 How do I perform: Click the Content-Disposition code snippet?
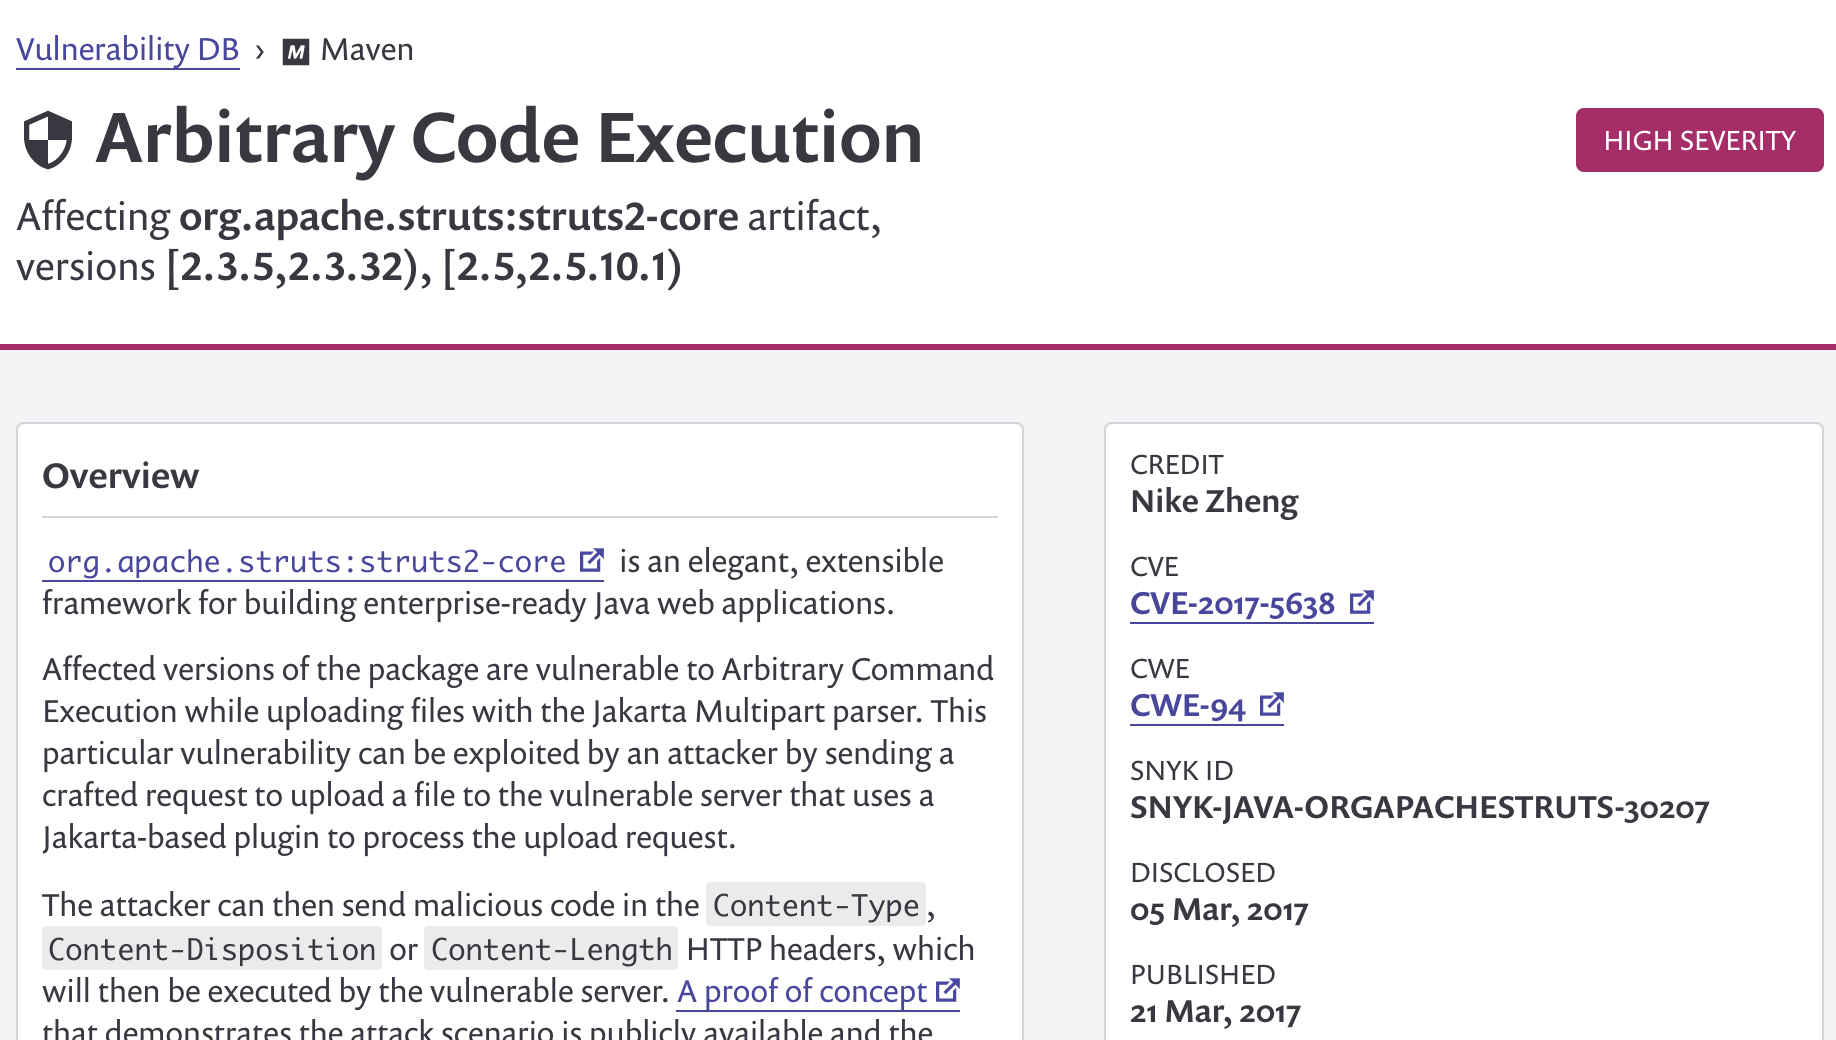click(x=212, y=949)
